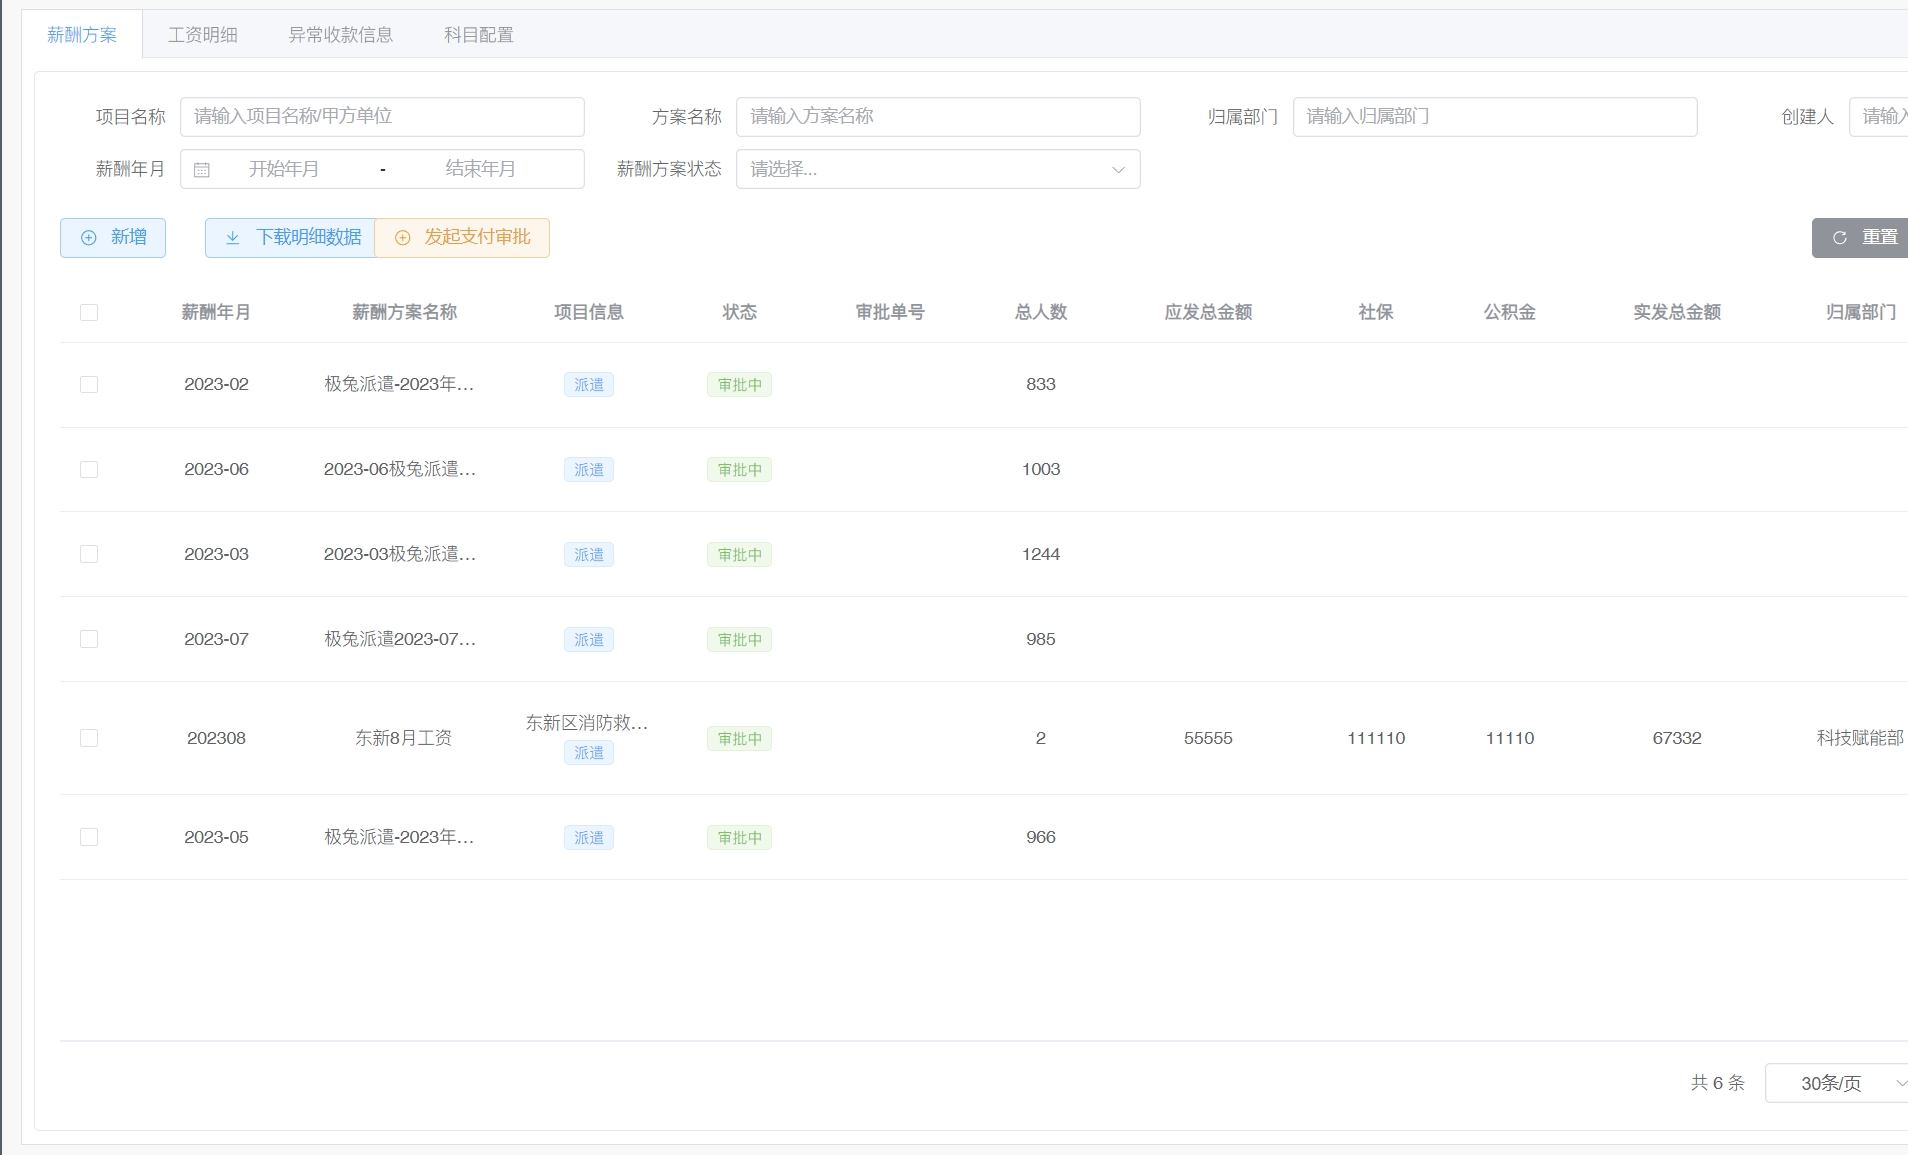Click the 派遣 tag in 2023-02 row

click(588, 385)
